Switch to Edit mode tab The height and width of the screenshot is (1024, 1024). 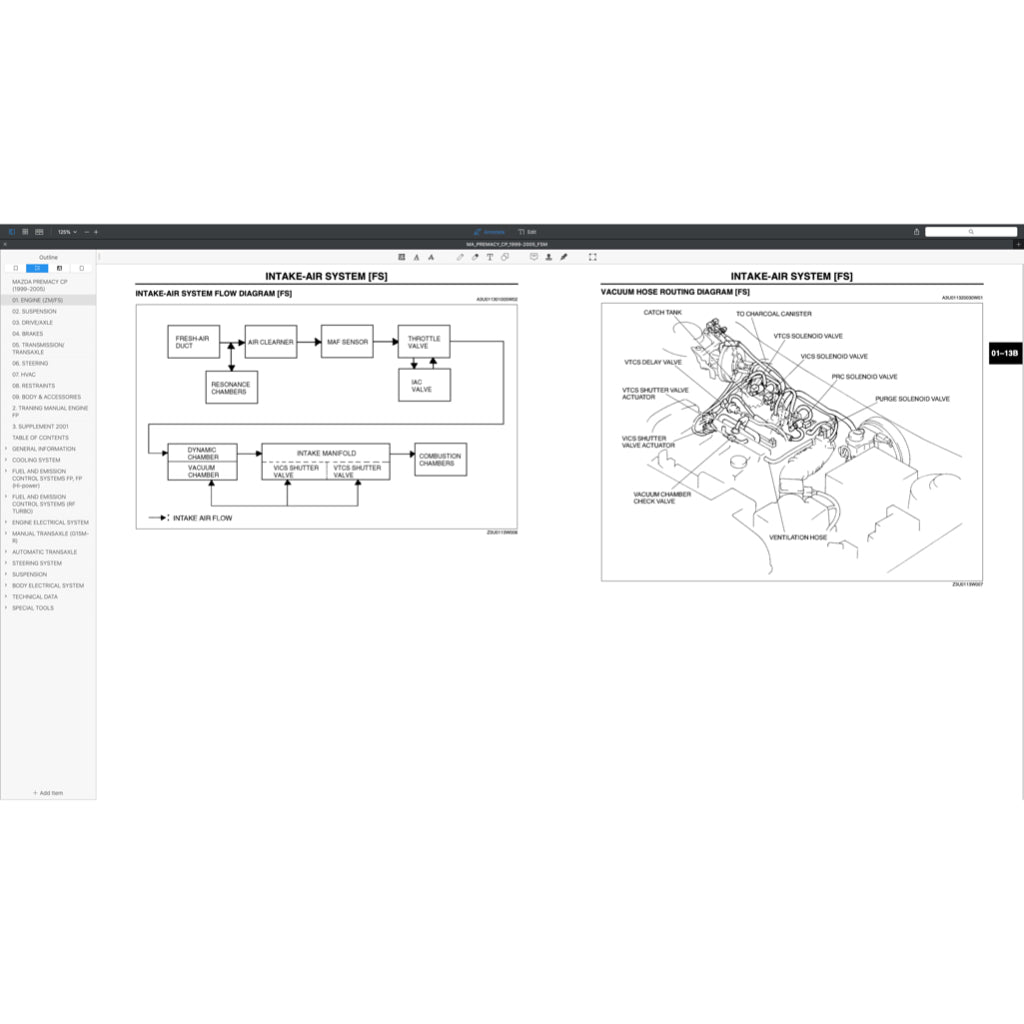click(528, 231)
